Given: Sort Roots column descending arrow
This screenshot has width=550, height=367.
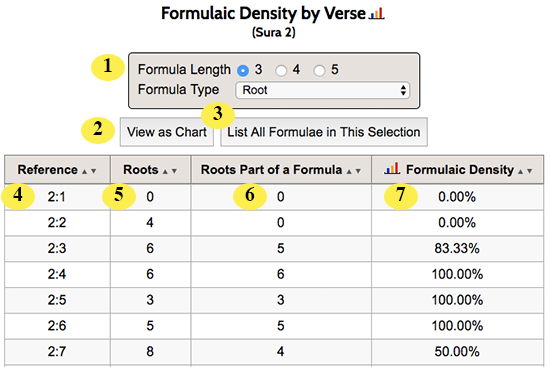Looking at the screenshot, I should (174, 171).
